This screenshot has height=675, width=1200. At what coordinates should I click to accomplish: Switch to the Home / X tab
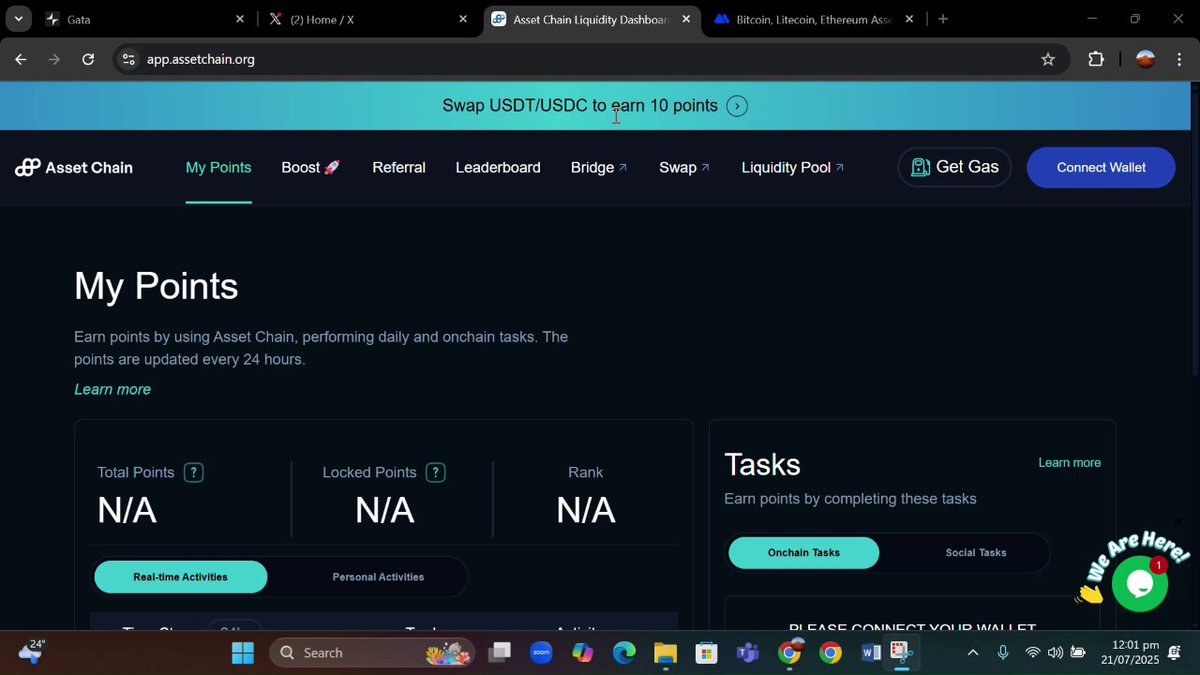click(365, 19)
